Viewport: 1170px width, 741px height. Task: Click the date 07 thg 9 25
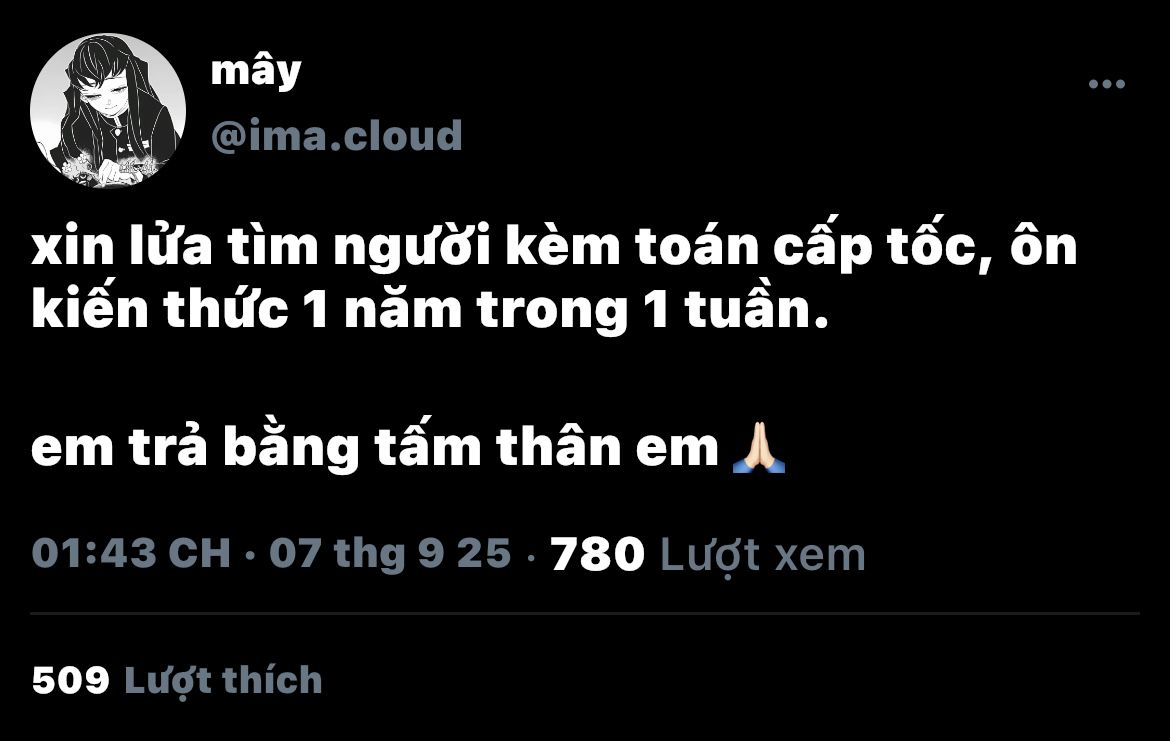[x=390, y=554]
